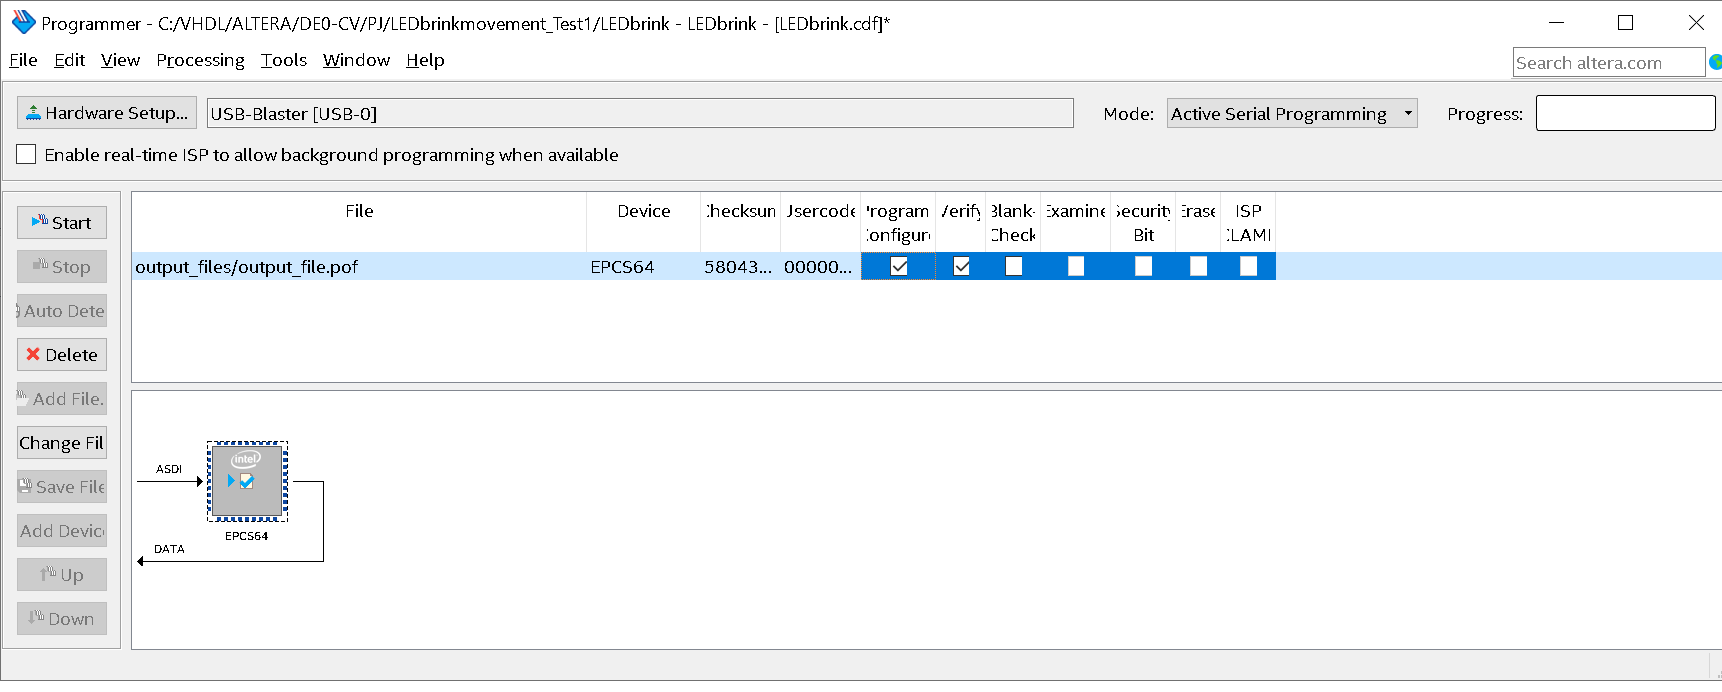Click the ASDI label in the diagram
The width and height of the screenshot is (1722, 692).
coord(169,469)
